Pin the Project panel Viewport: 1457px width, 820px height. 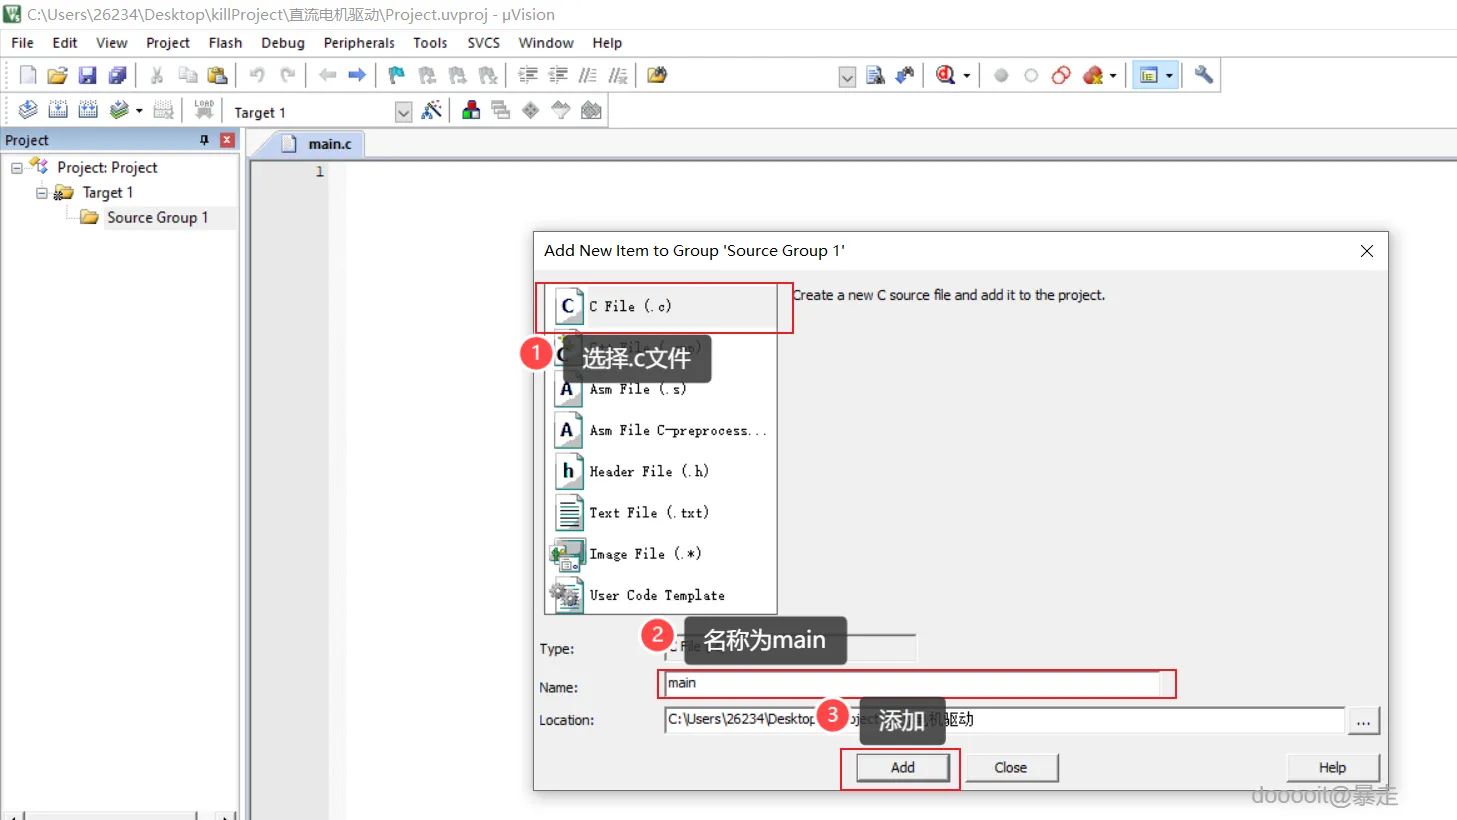click(x=205, y=140)
